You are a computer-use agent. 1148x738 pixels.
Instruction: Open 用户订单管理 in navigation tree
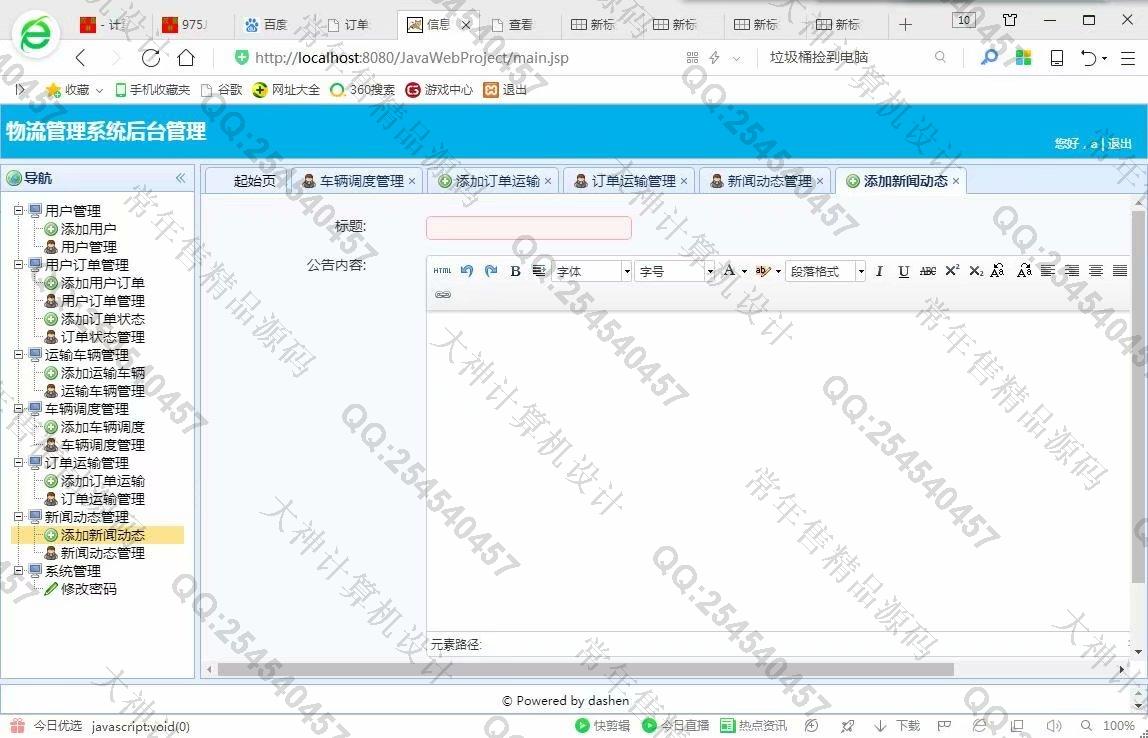click(x=102, y=301)
